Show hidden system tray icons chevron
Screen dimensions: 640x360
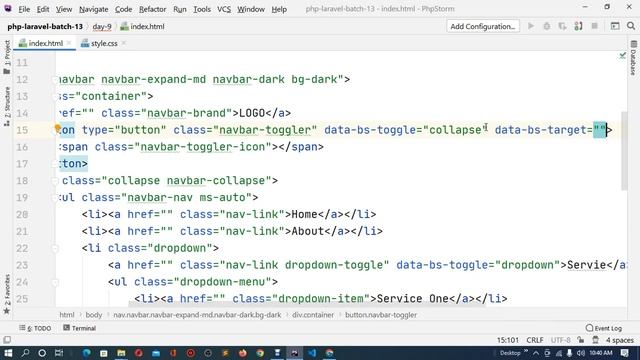click(x=536, y=353)
